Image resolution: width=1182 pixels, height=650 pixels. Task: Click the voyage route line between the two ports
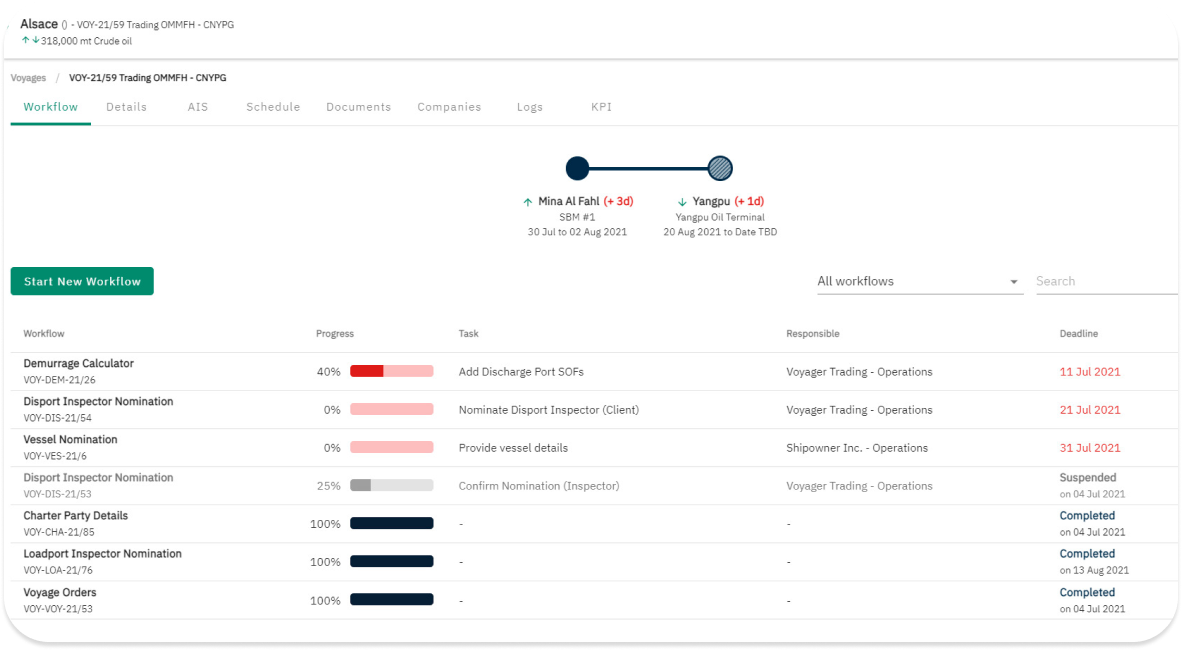pyautogui.click(x=649, y=168)
